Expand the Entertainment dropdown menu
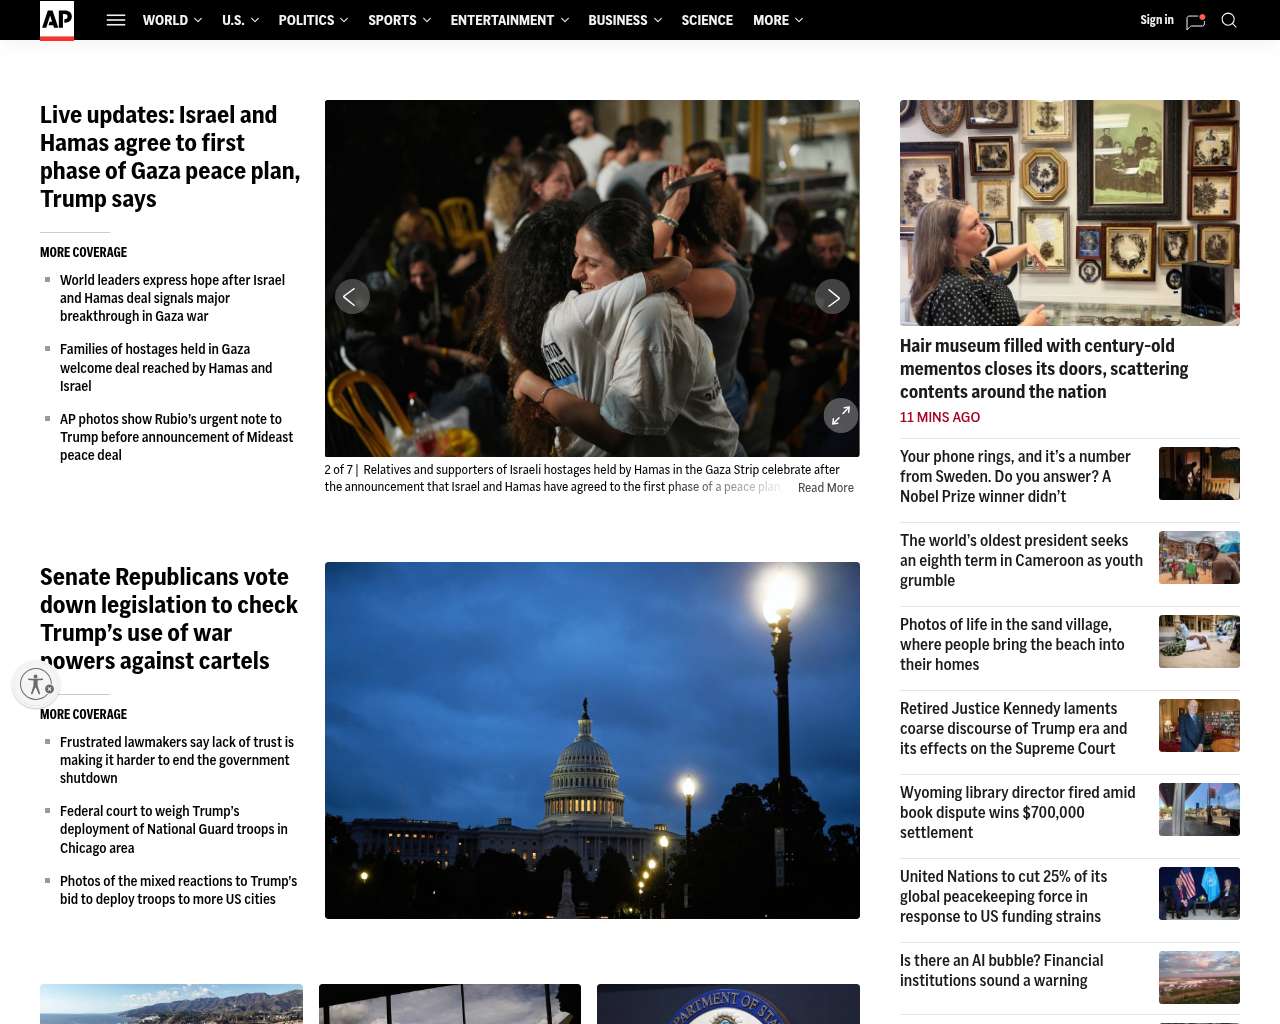The image size is (1280, 1024). point(509,20)
